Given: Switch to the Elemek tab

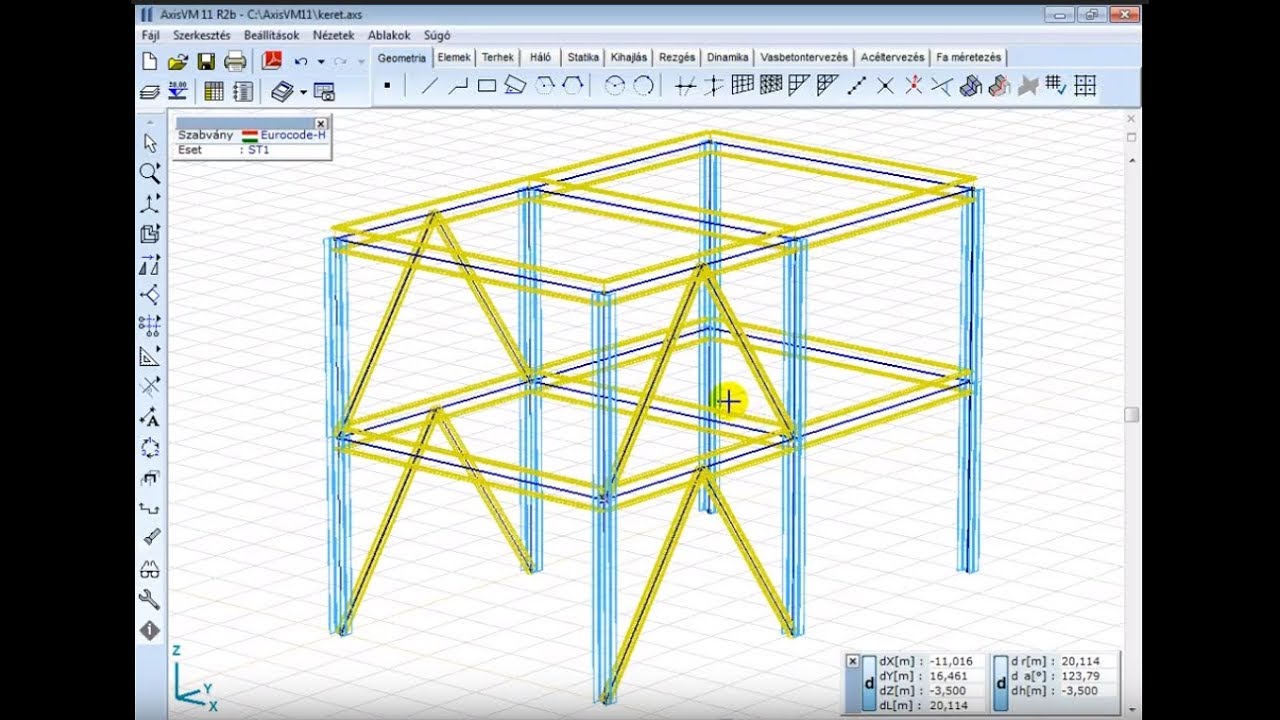Looking at the screenshot, I should (x=454, y=57).
